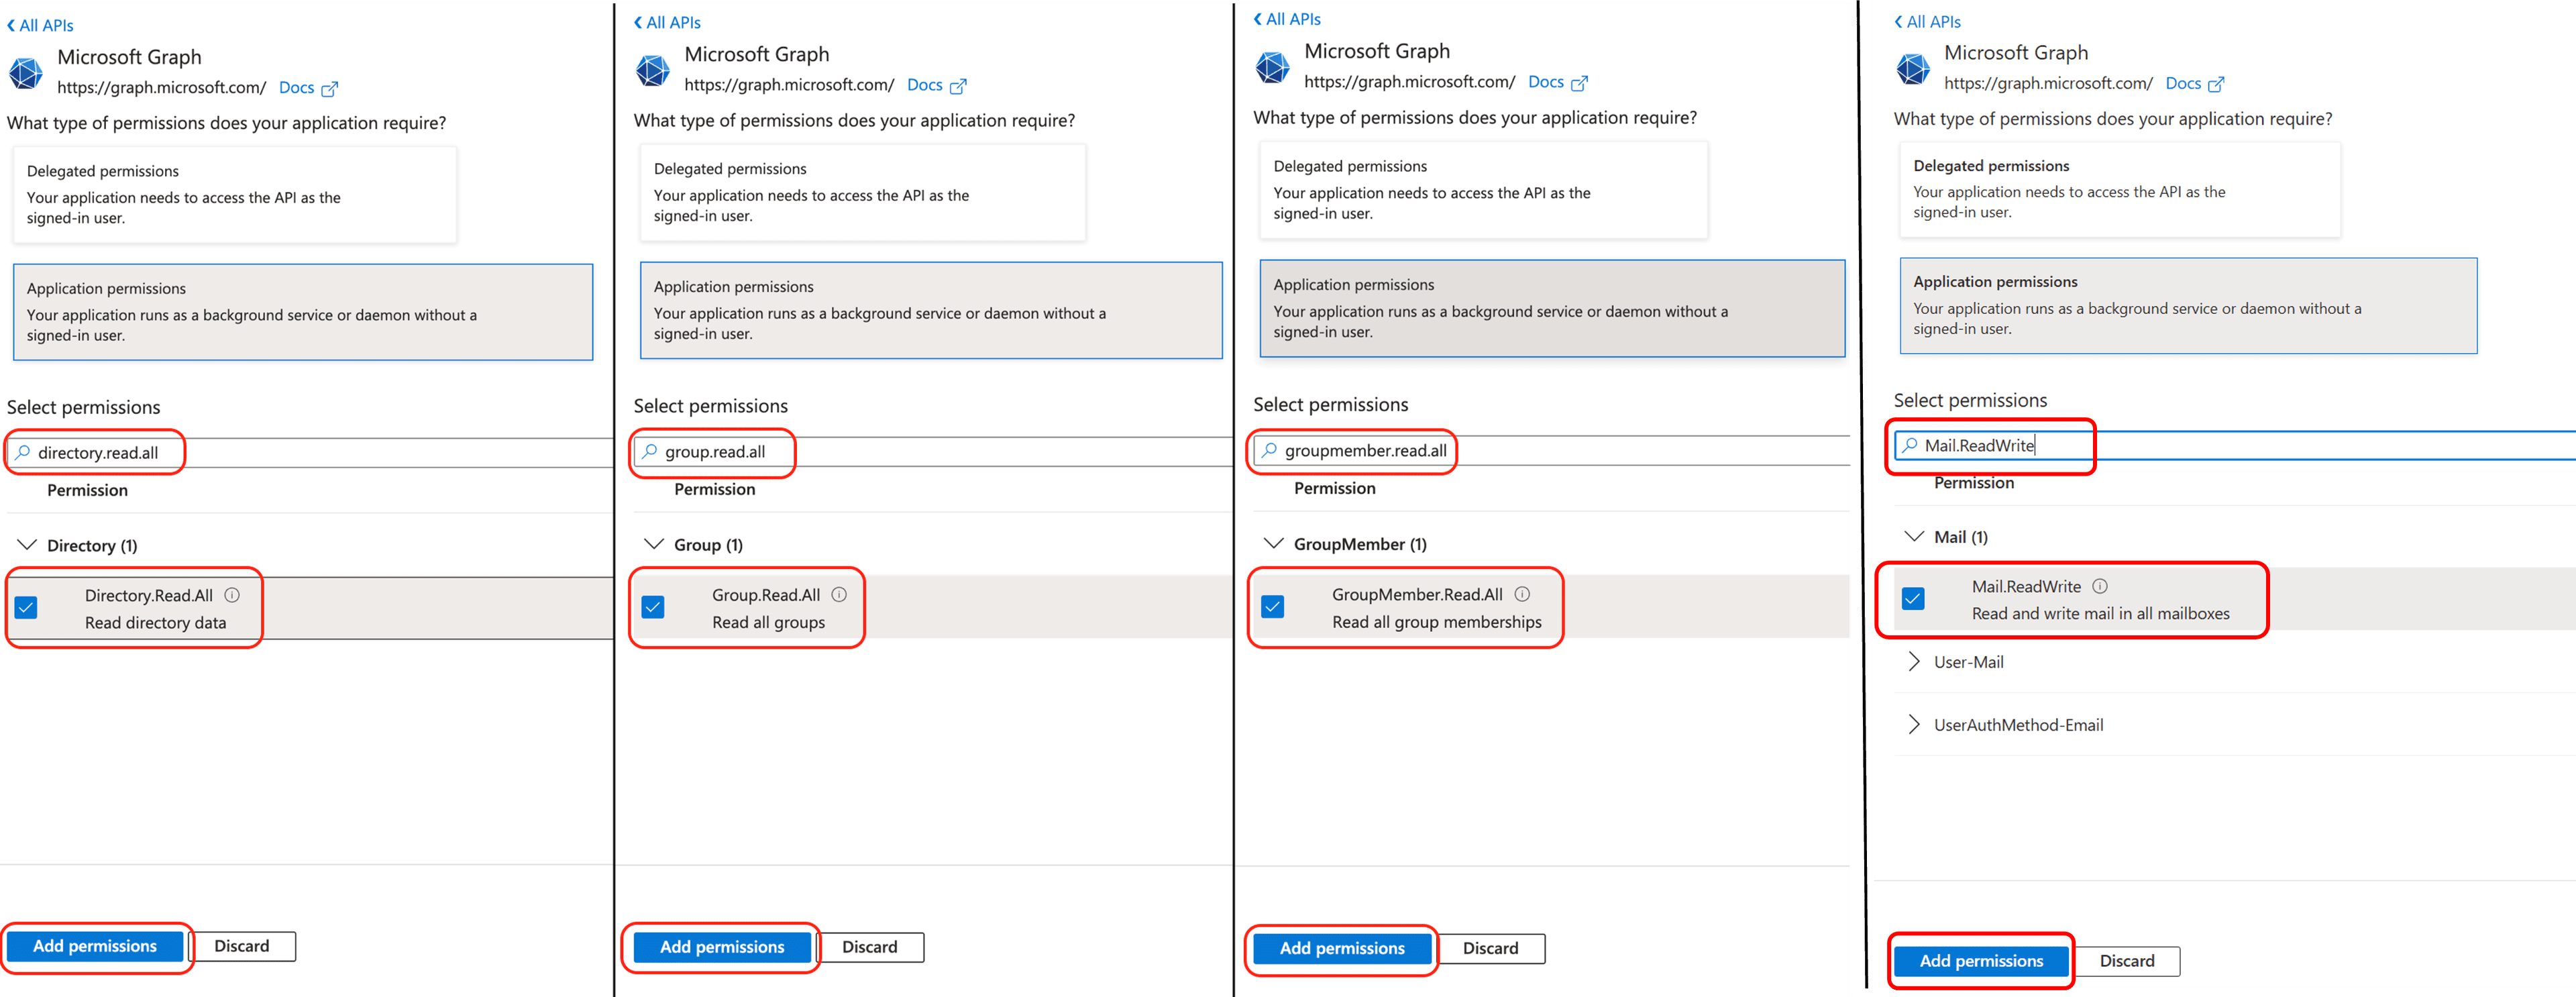
Task: Collapse the Directory (1) group
Action: (27, 545)
